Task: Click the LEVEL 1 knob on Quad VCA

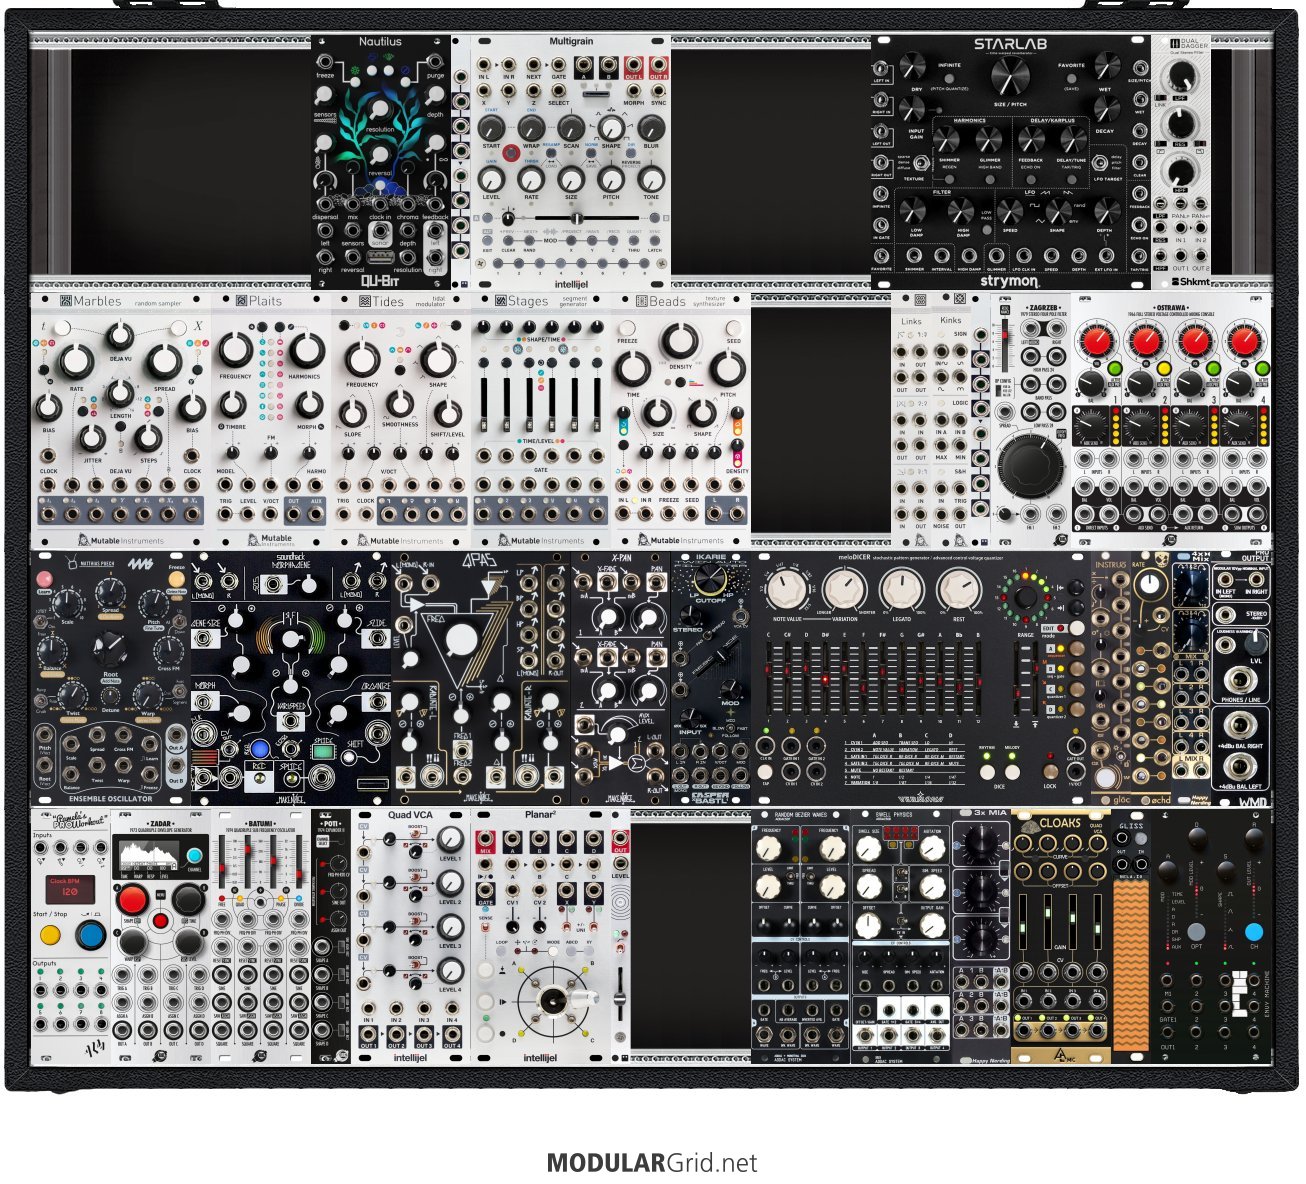Action: 450,839
